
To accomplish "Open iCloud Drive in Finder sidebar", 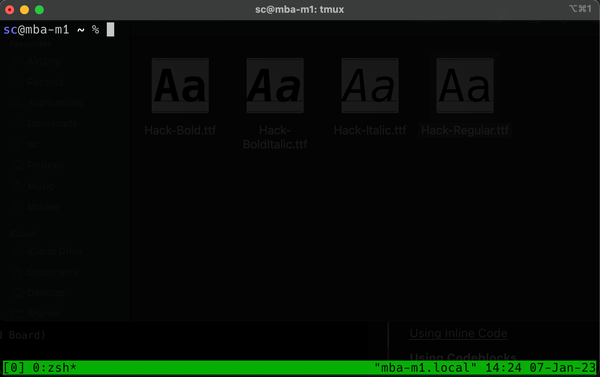I will click(x=55, y=251).
